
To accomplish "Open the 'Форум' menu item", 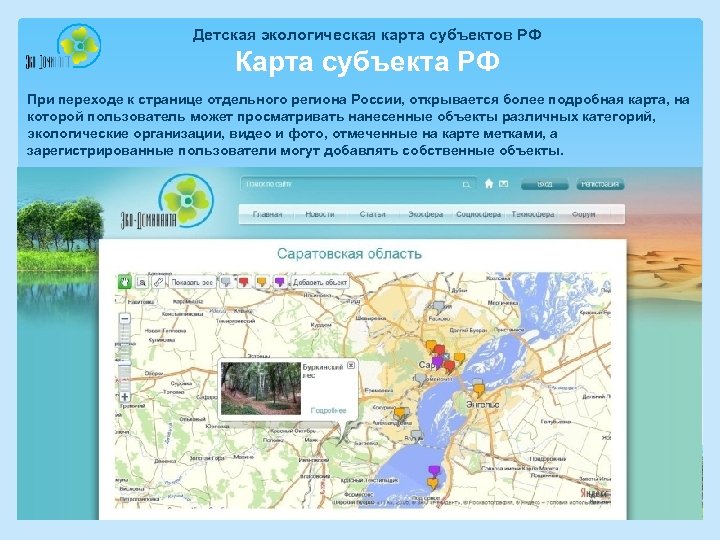I will (584, 214).
